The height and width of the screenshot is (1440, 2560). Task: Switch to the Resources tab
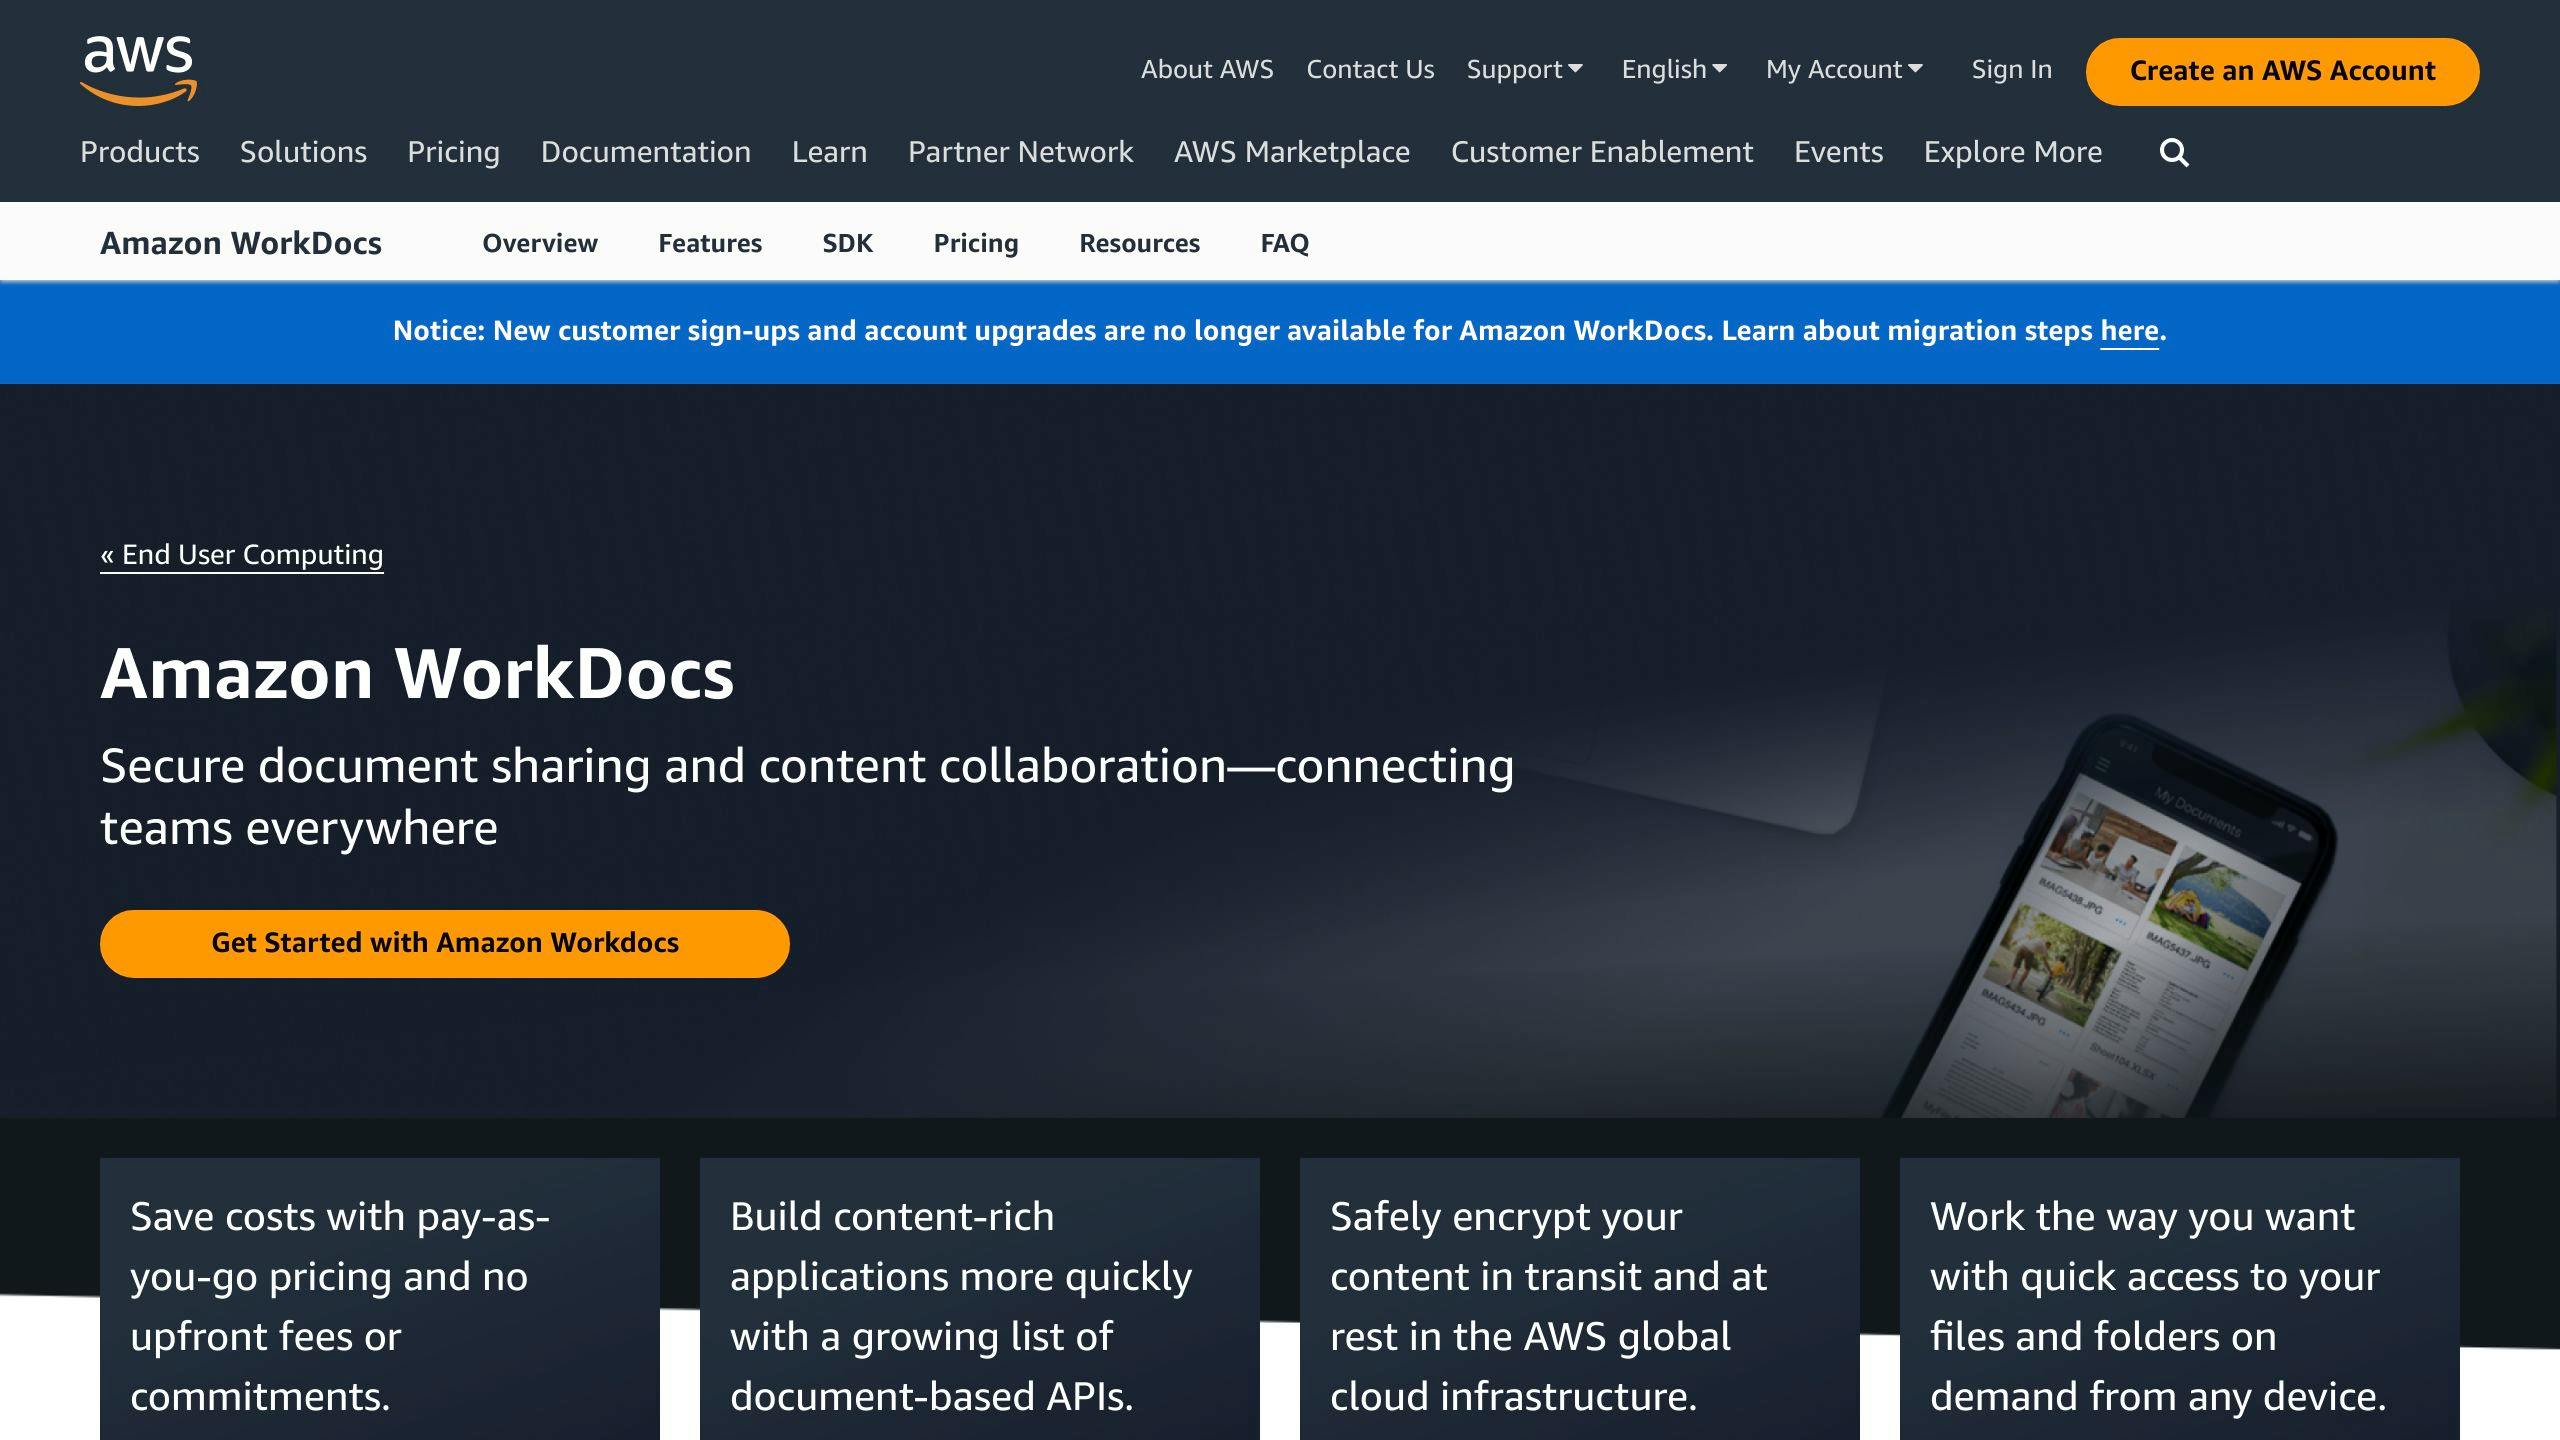tap(1139, 243)
